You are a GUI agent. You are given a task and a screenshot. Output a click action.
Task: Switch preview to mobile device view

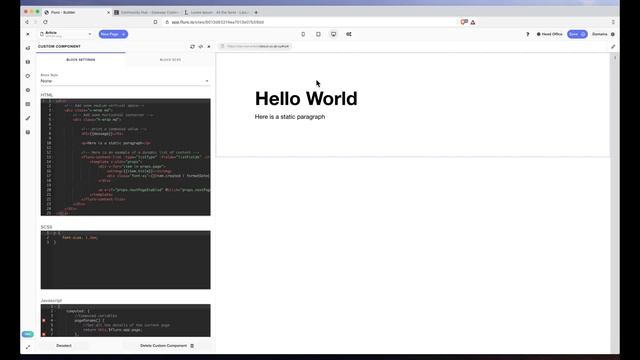(303, 34)
